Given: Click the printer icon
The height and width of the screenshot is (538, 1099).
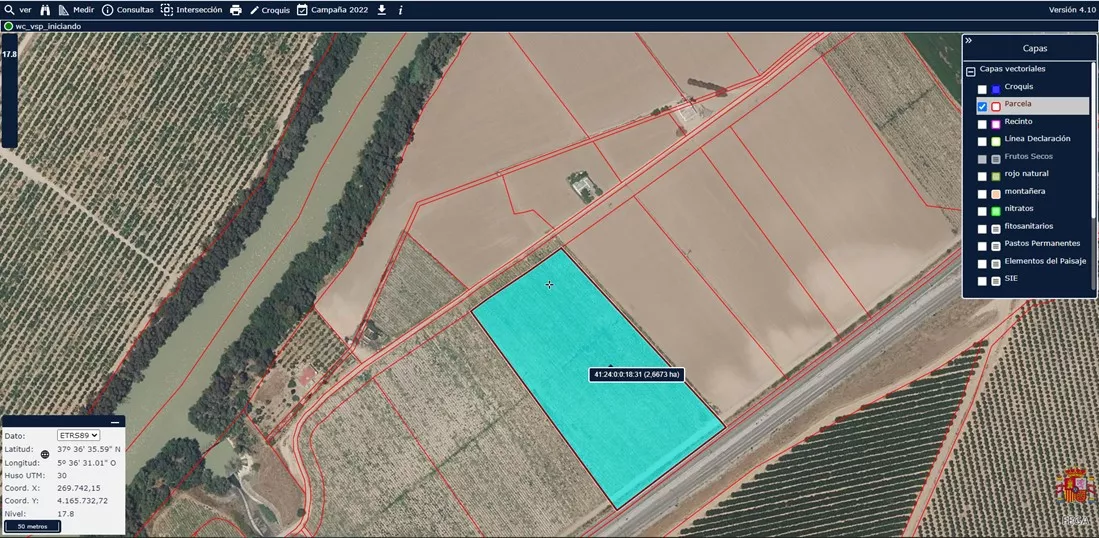Looking at the screenshot, I should pyautogui.click(x=236, y=10).
